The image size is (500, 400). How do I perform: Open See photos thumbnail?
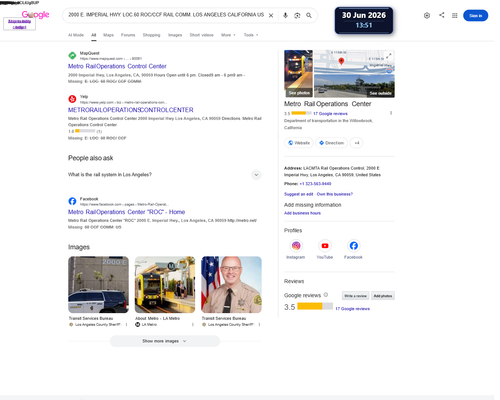click(x=298, y=73)
